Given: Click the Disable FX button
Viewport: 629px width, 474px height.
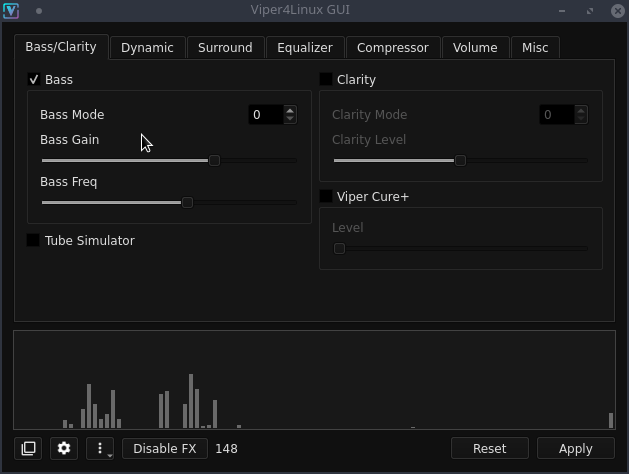Looking at the screenshot, I should [x=165, y=448].
